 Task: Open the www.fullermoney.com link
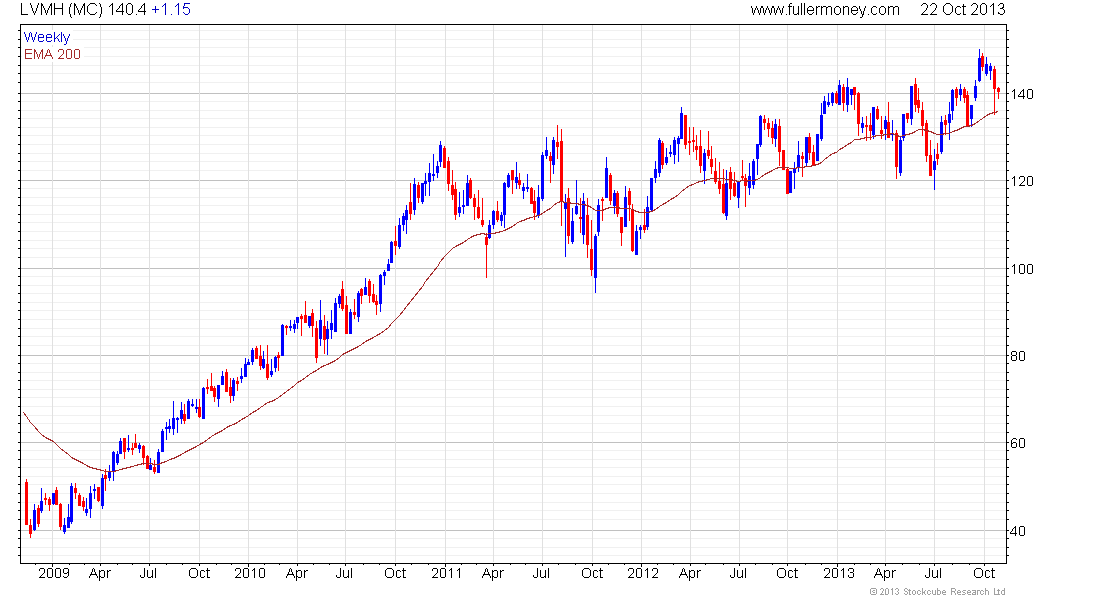point(825,10)
